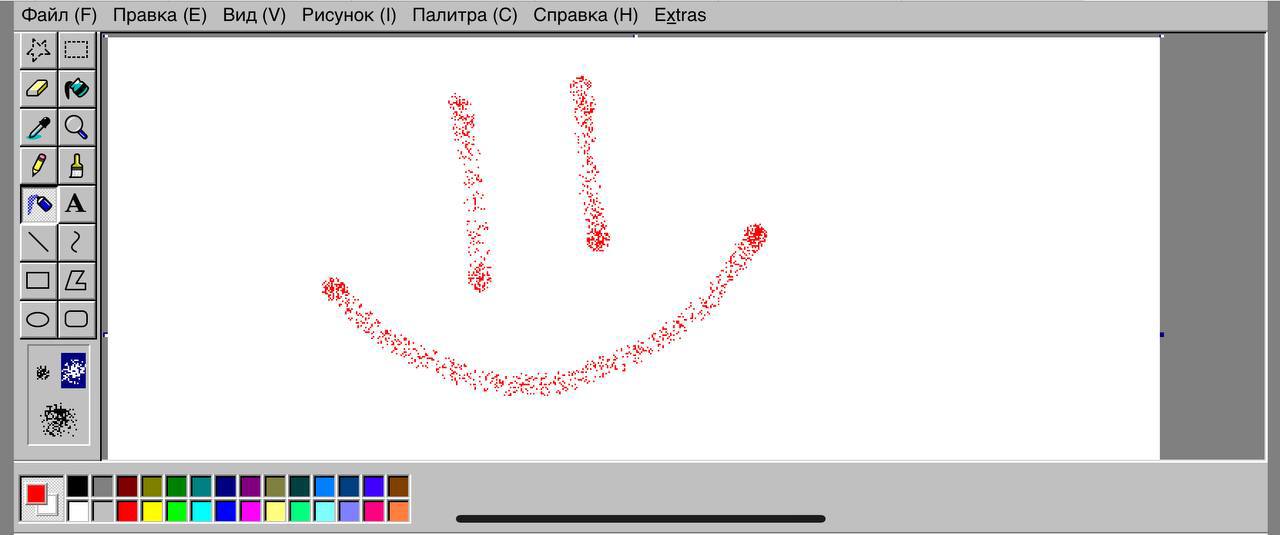This screenshot has width=1280, height=535.
Task: Choose the largest airbrush spray size
Action: click(59, 420)
